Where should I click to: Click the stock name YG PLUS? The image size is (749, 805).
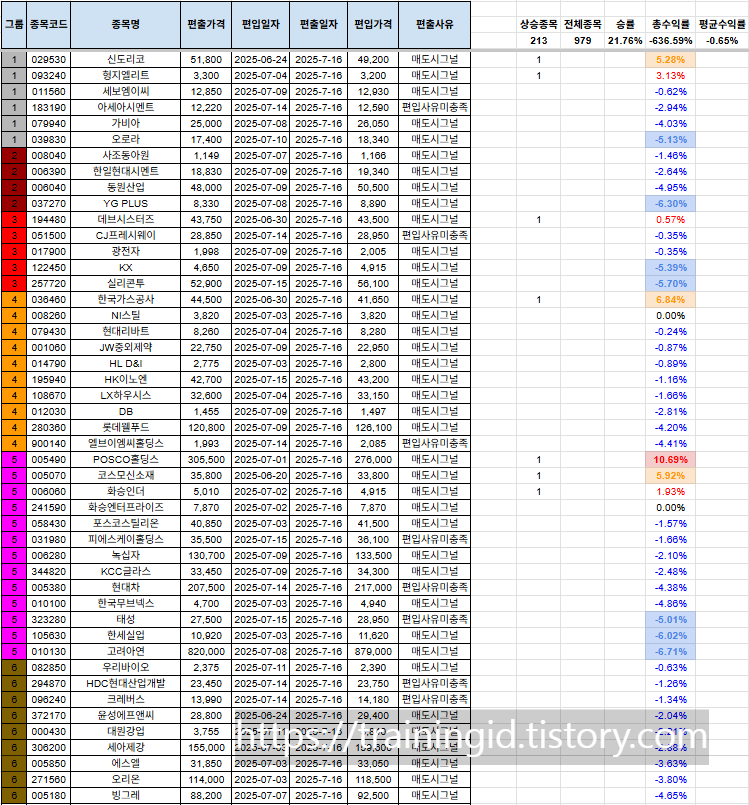click(126, 203)
